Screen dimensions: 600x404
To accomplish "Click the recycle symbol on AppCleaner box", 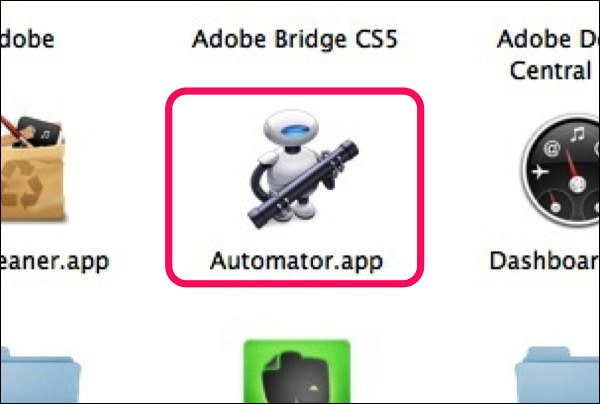I will pos(24,184).
